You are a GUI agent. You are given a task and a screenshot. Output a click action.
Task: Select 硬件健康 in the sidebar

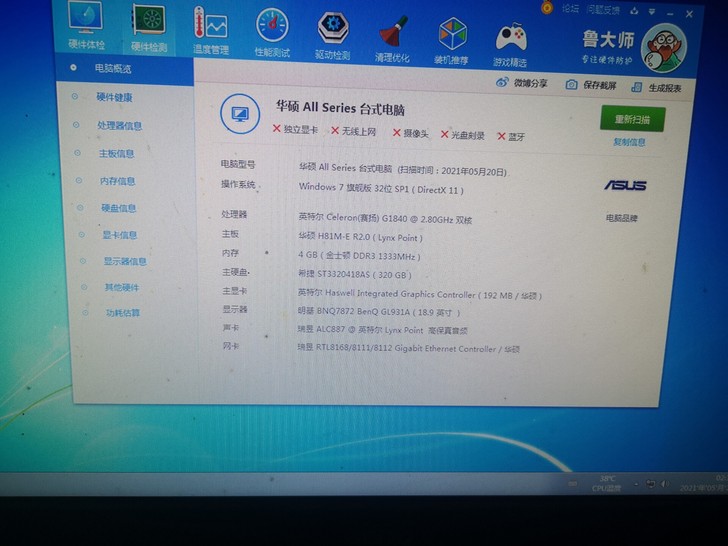114,97
